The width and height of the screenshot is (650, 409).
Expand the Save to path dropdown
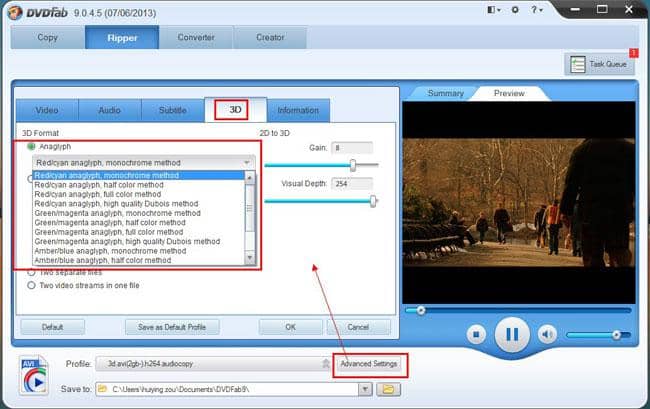click(365, 389)
